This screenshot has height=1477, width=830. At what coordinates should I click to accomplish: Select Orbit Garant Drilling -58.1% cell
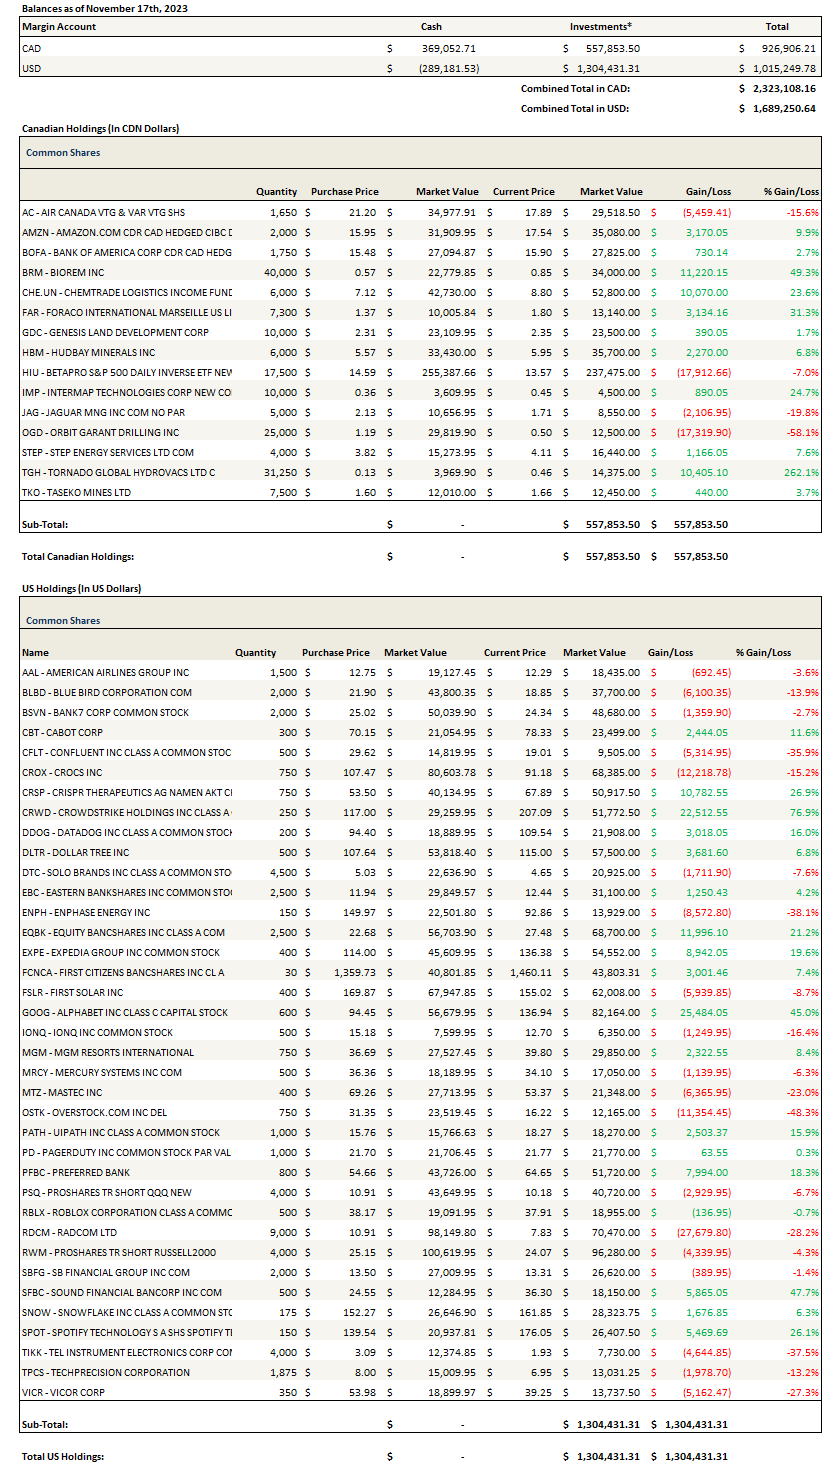click(802, 432)
